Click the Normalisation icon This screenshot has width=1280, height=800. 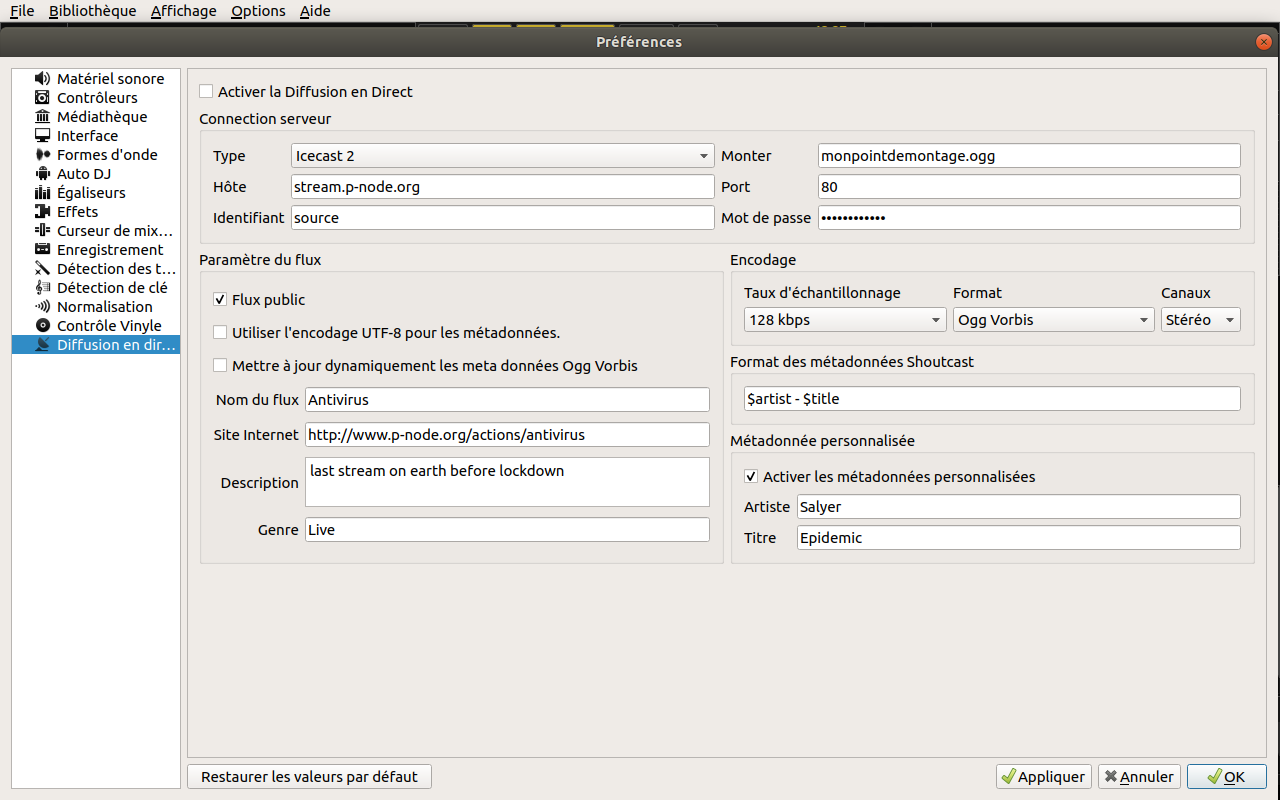tap(42, 307)
